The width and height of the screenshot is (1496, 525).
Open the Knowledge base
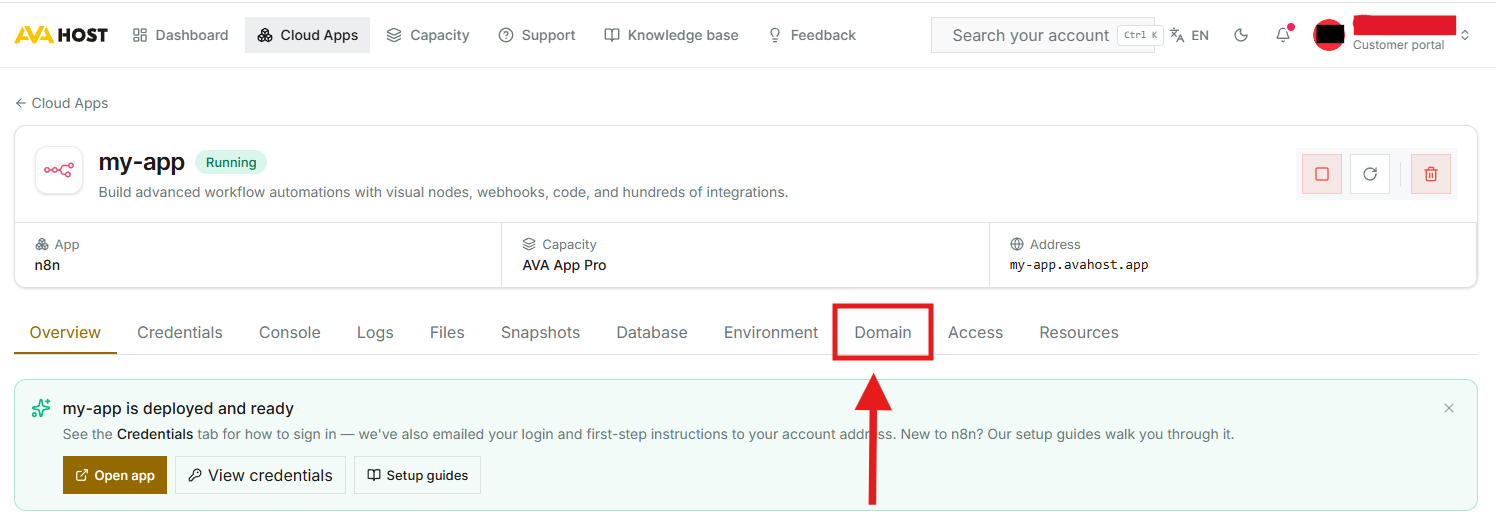click(x=671, y=35)
